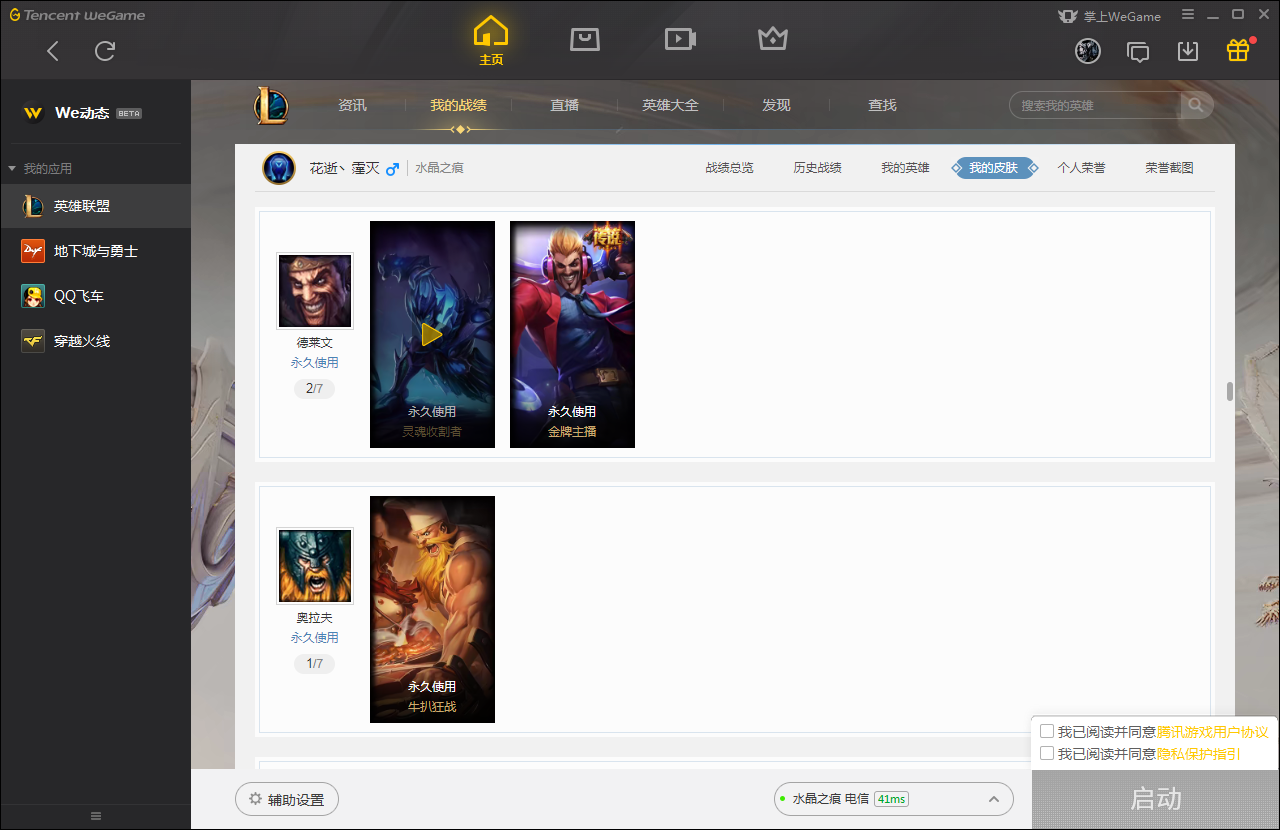Viewport: 1280px width, 830px height.
Task: Play the 灵魂收割者 skin preview
Action: (431, 334)
